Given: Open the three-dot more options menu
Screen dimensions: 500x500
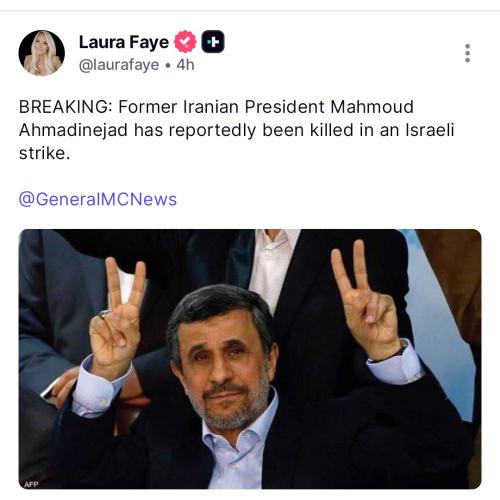Looking at the screenshot, I should click(467, 53).
